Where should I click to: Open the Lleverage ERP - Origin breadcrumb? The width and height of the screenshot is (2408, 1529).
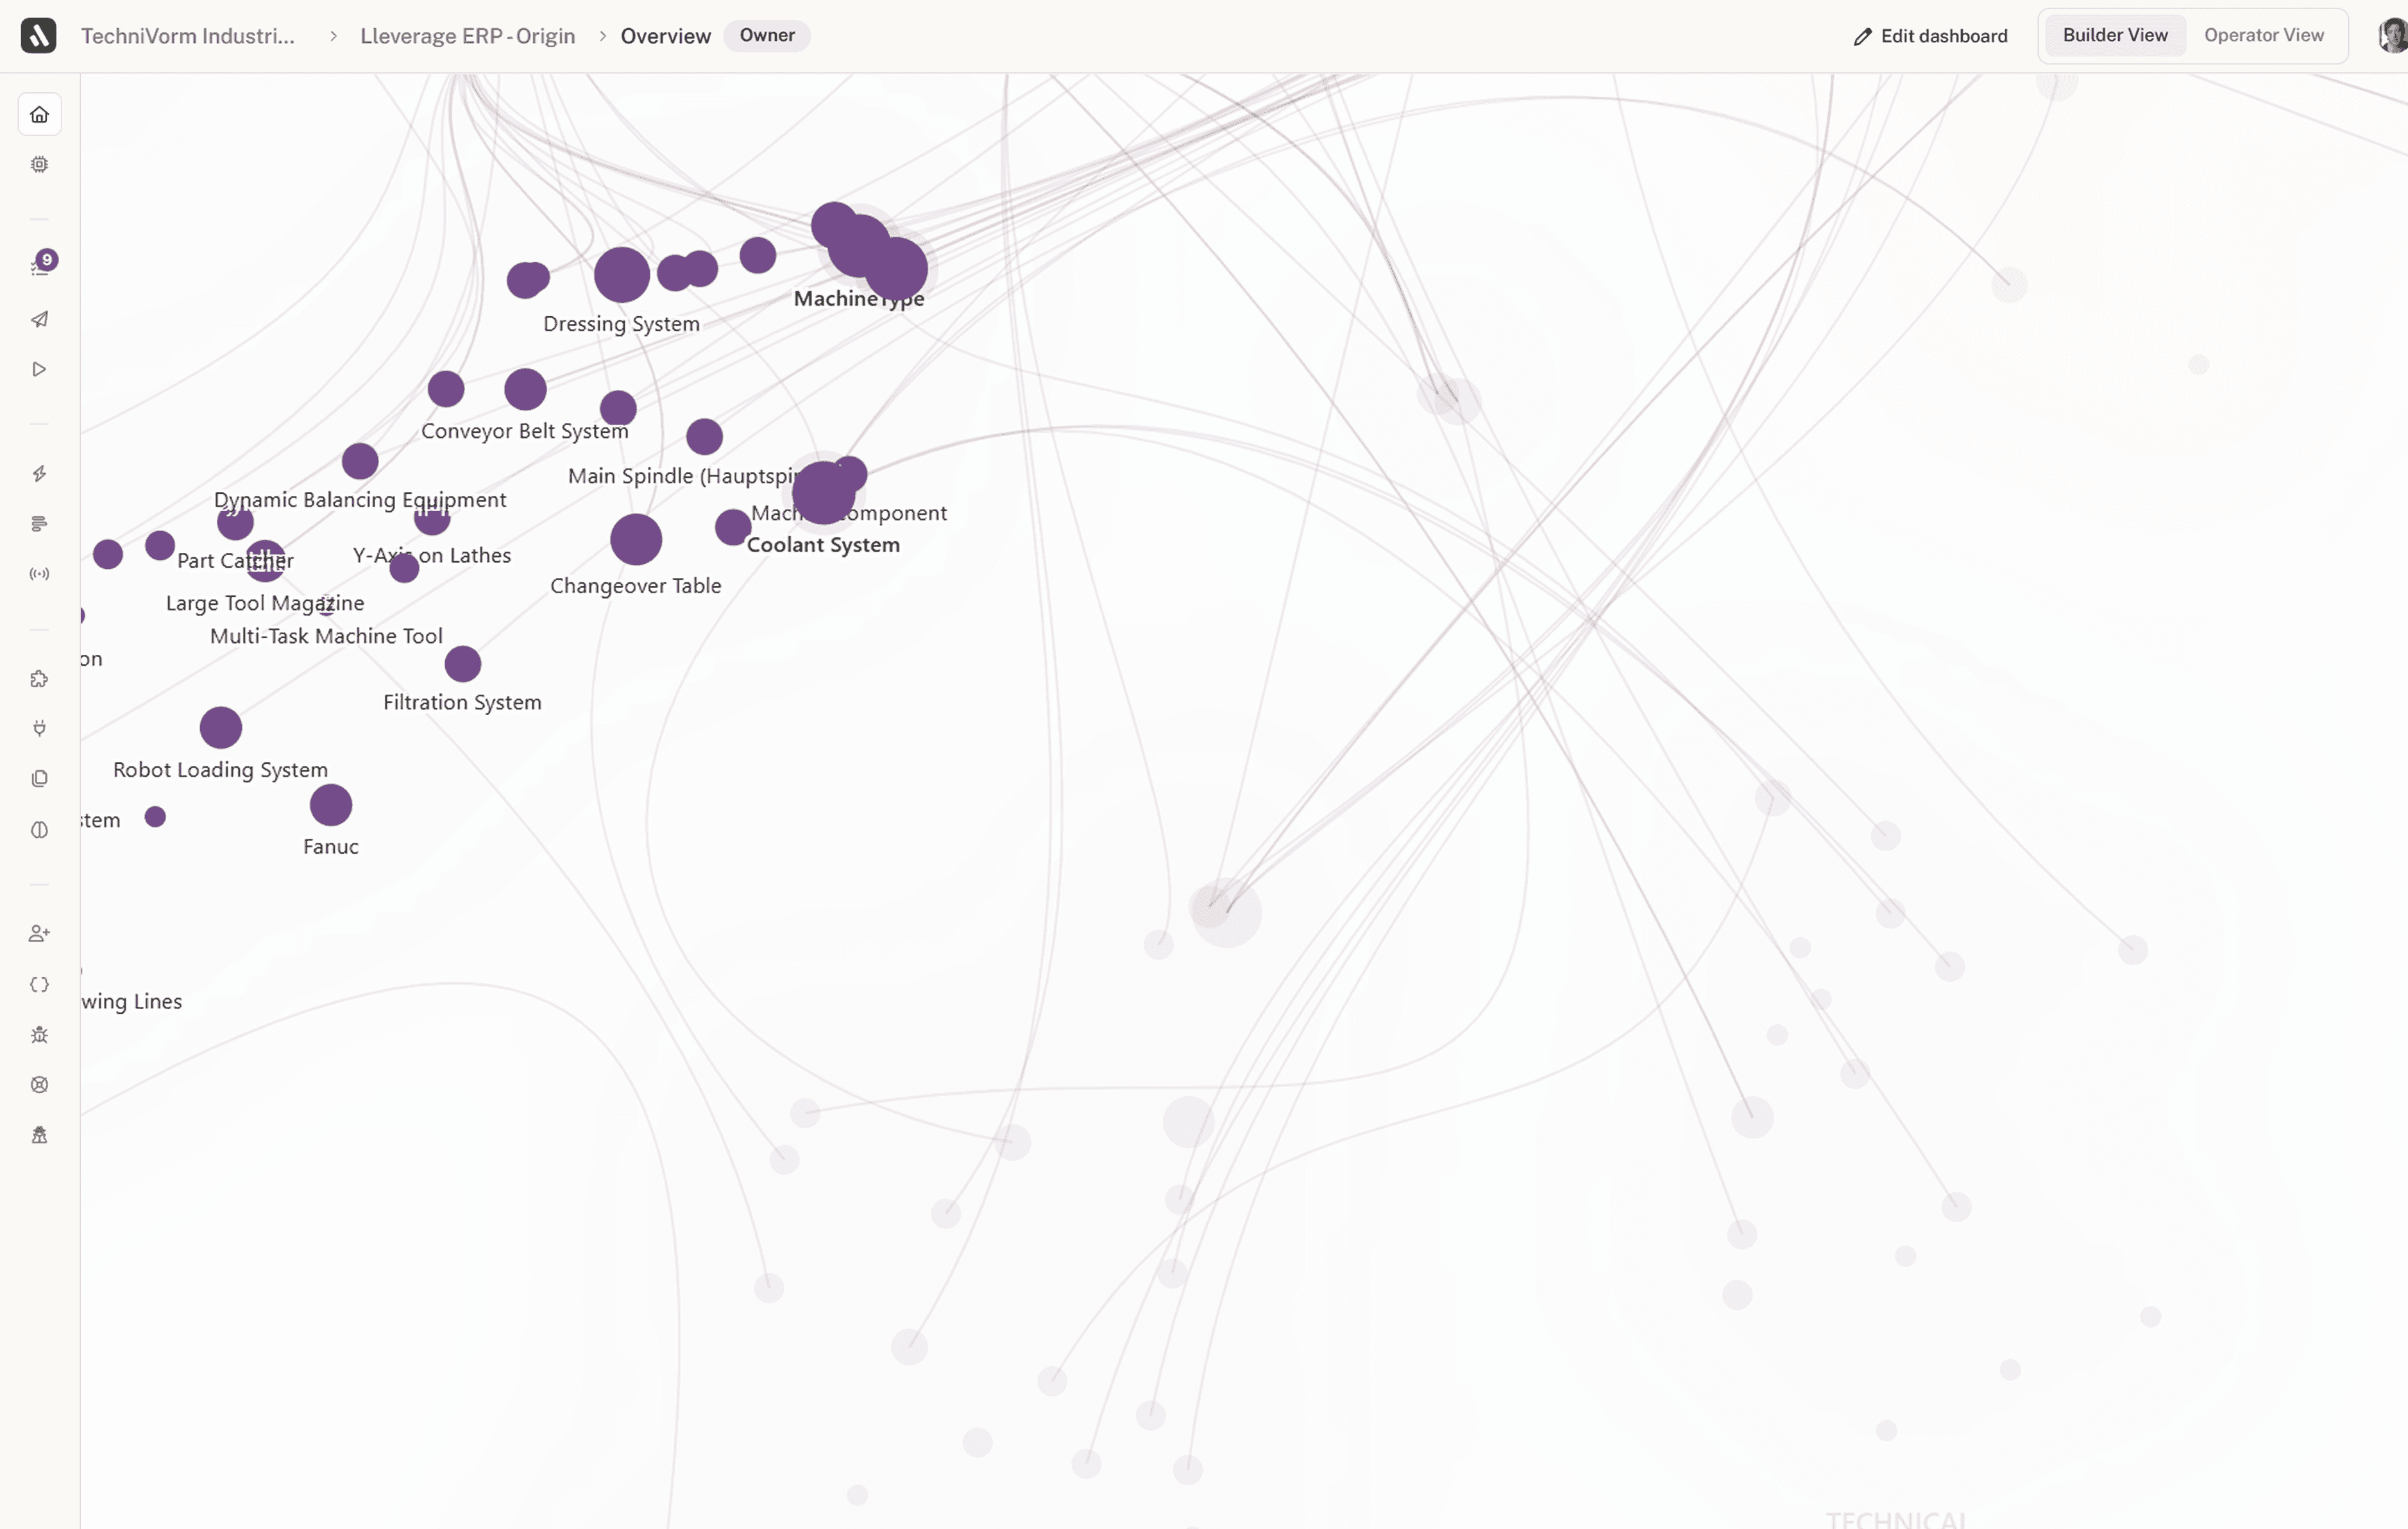pos(466,35)
